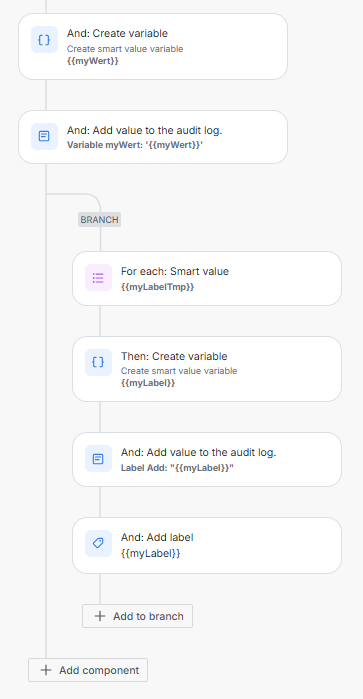The height and width of the screenshot is (699, 363).
Task: Open the Add value to audit log myWert card
Action: pos(153,137)
